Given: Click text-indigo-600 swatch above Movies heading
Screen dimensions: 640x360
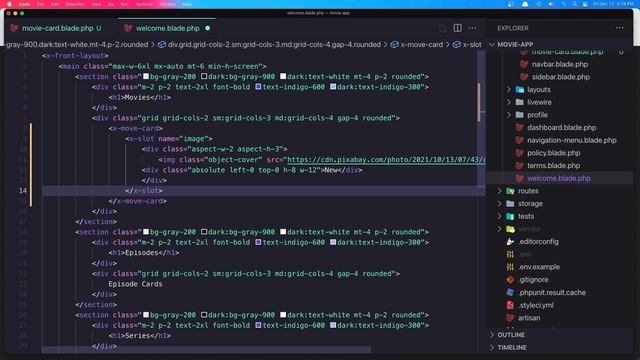Looking at the screenshot, I should pyautogui.click(x=258, y=87).
